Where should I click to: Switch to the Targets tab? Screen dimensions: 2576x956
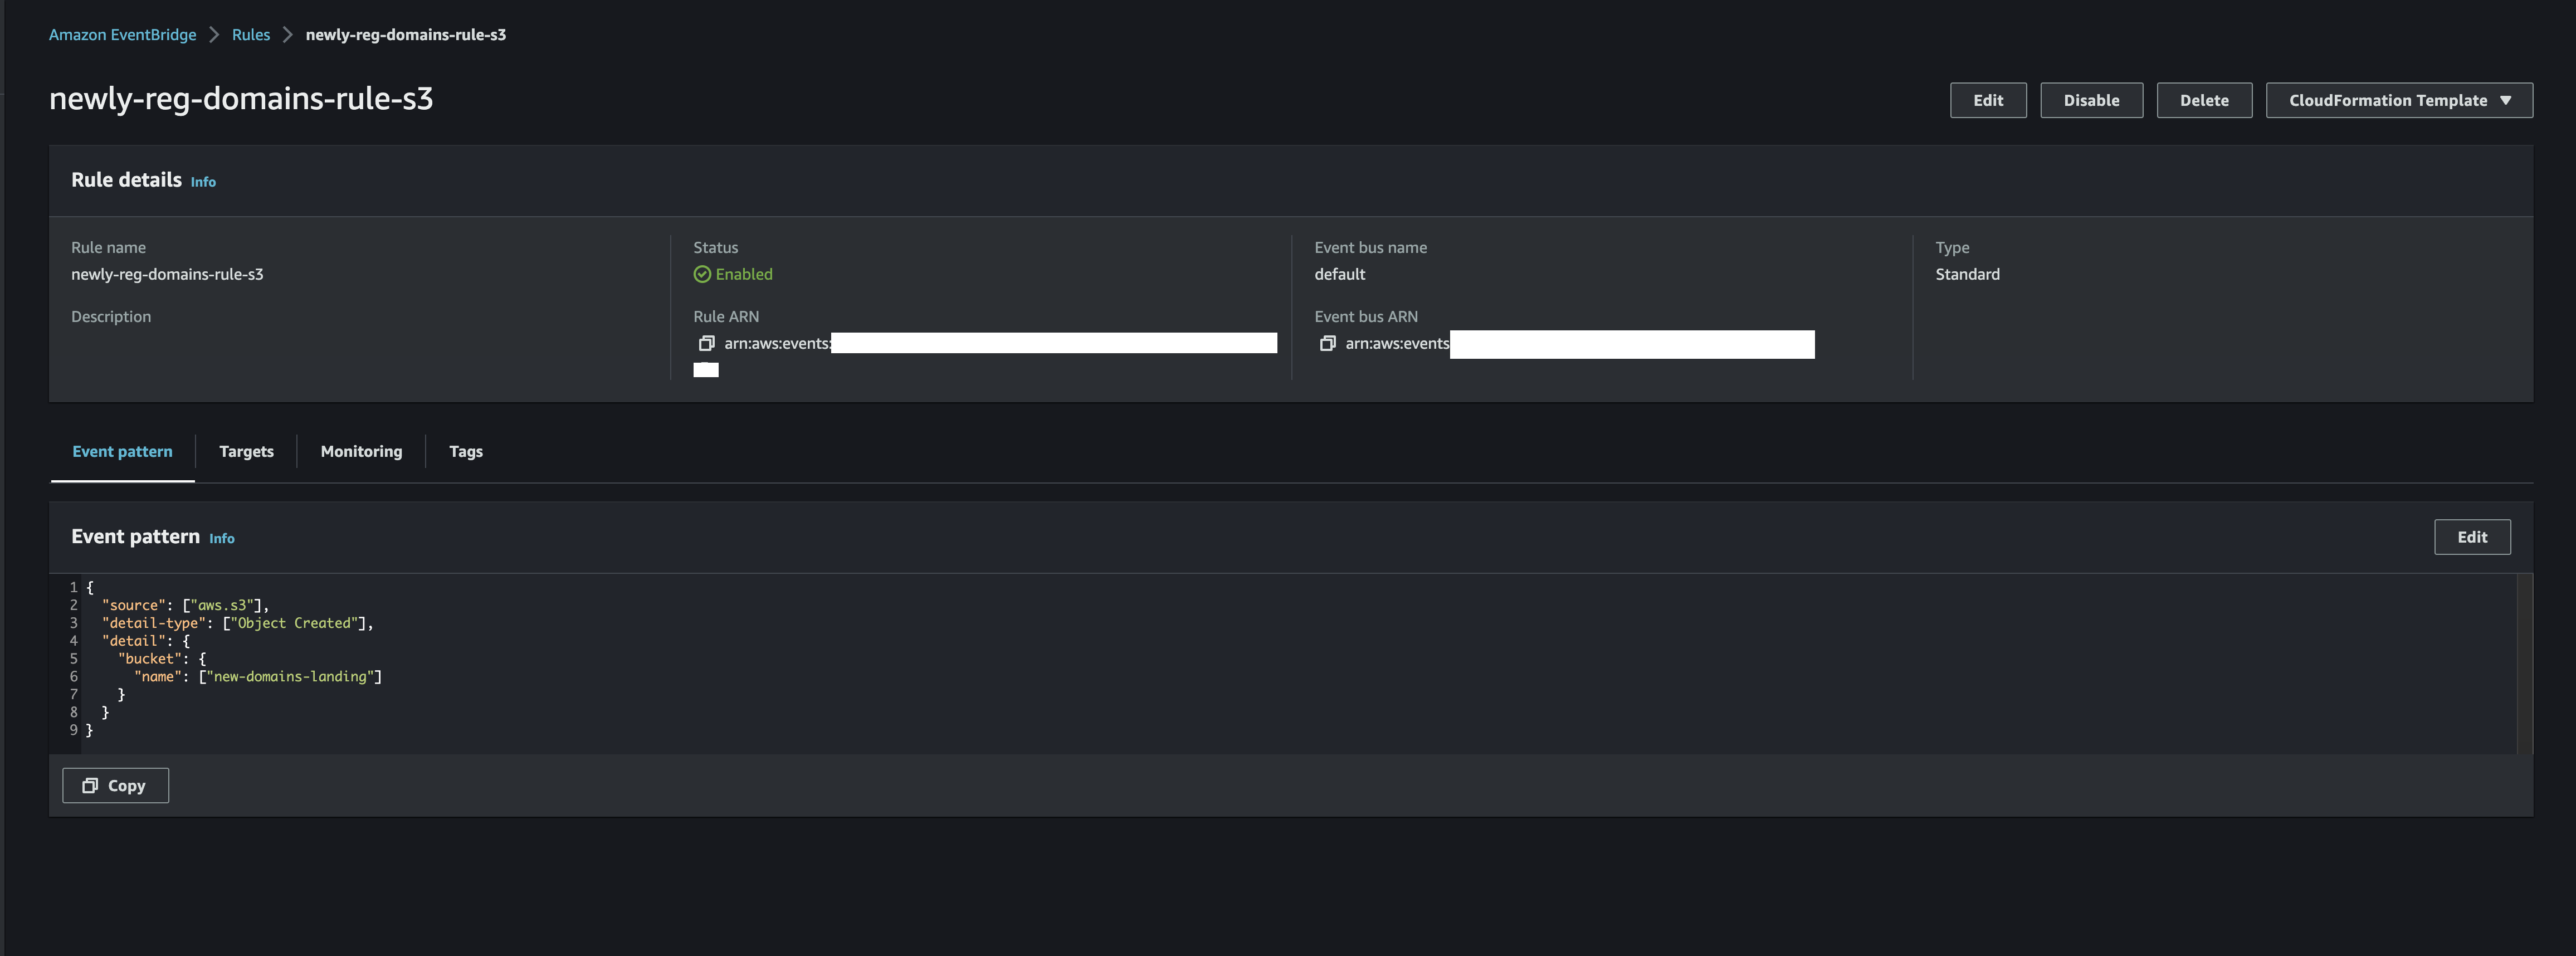246,452
